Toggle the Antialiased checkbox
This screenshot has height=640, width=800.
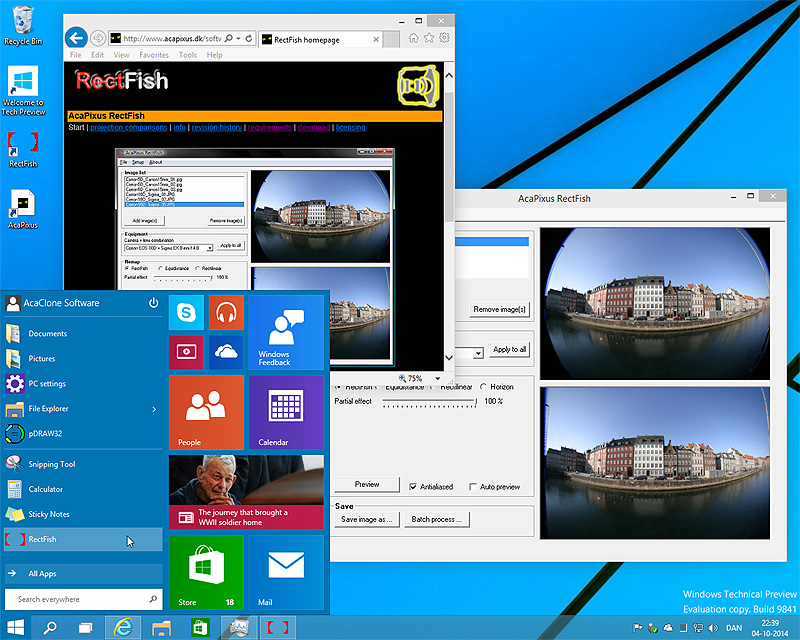[413, 487]
